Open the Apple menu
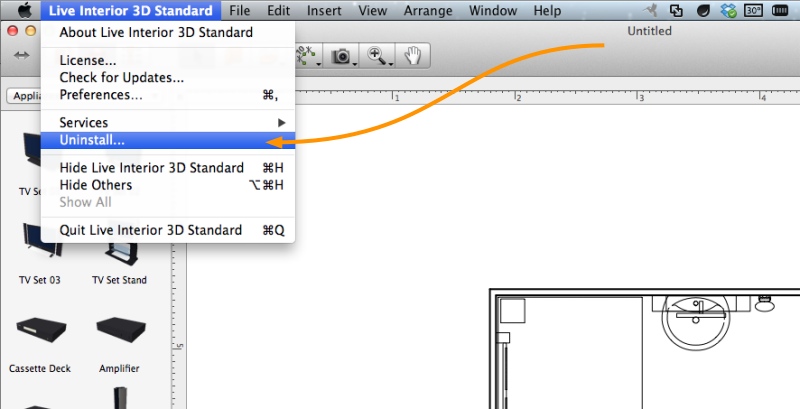Image resolution: width=800 pixels, height=409 pixels. coord(24,10)
